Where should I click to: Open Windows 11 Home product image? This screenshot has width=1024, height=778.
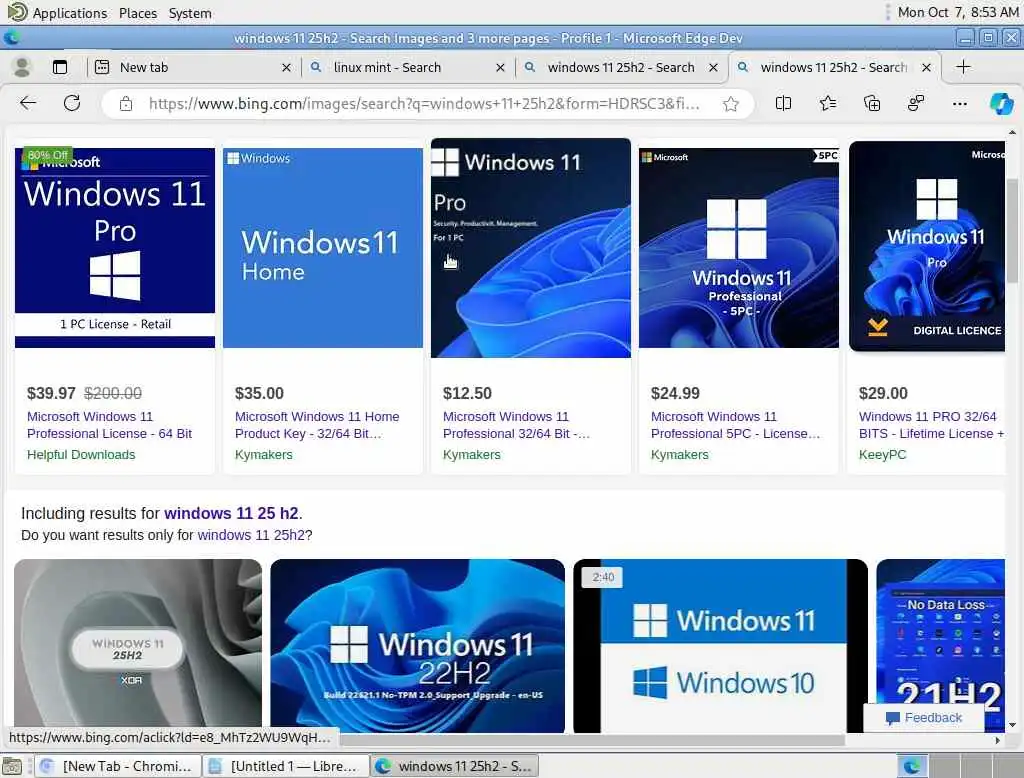tap(323, 248)
